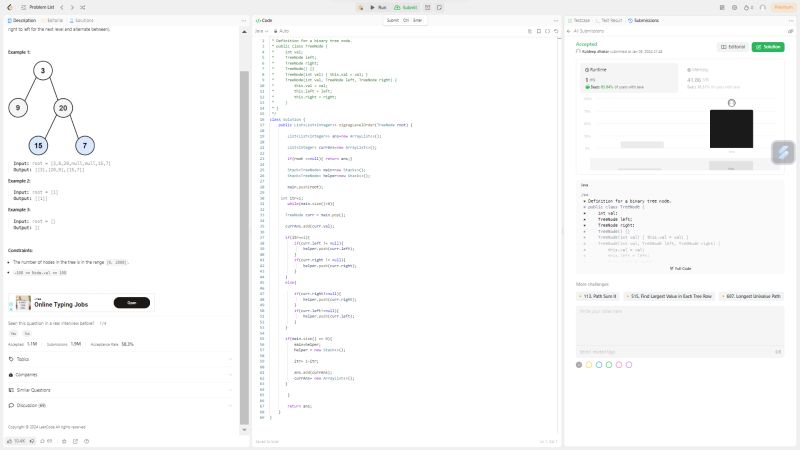This screenshot has width=800, height=450.
Task: Click green Solution button
Action: pyautogui.click(x=768, y=47)
